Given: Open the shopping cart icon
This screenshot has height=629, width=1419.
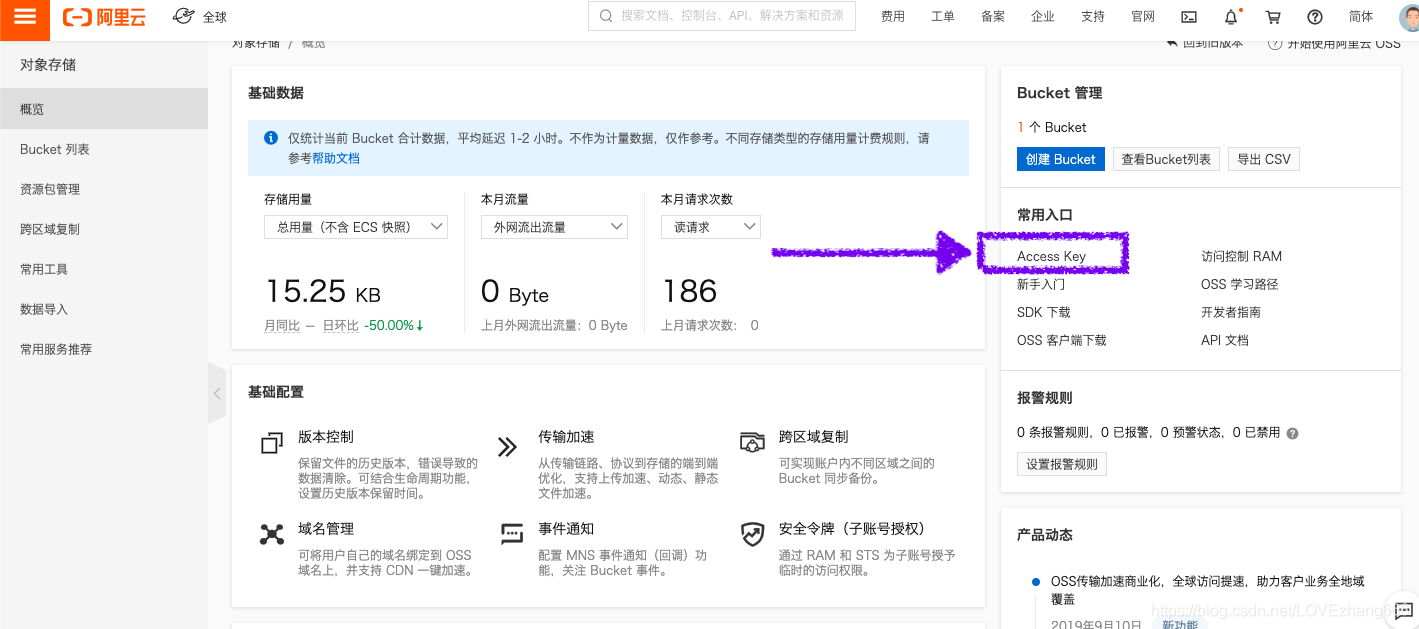Looking at the screenshot, I should [1273, 17].
